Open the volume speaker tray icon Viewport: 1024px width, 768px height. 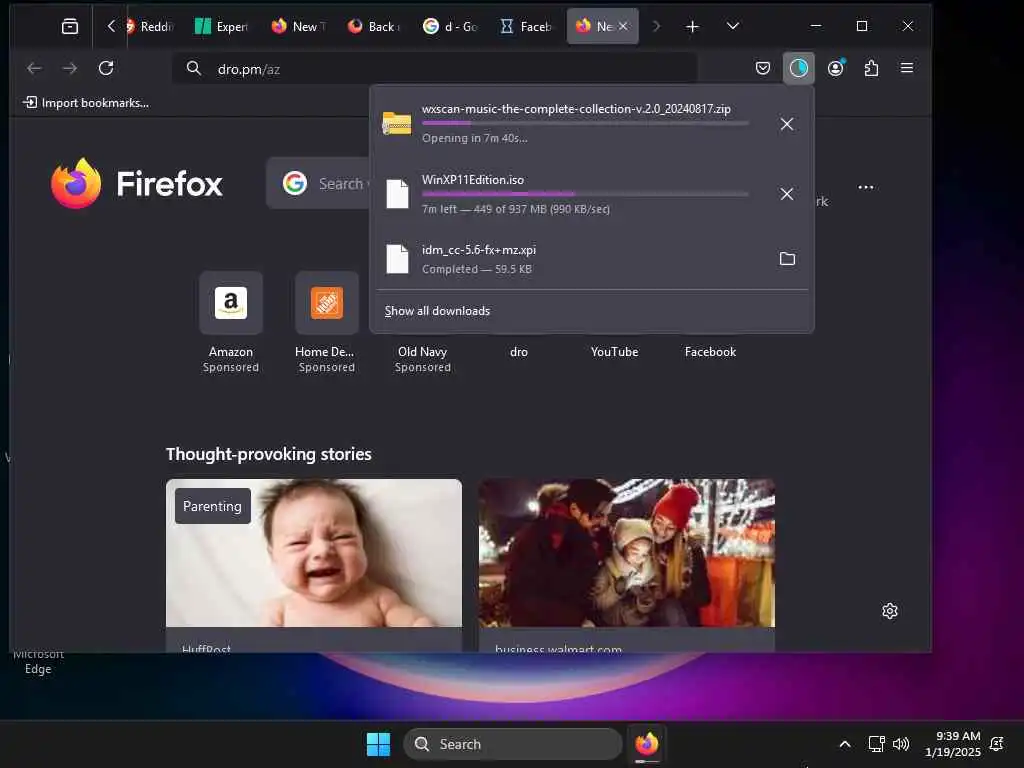coord(901,744)
